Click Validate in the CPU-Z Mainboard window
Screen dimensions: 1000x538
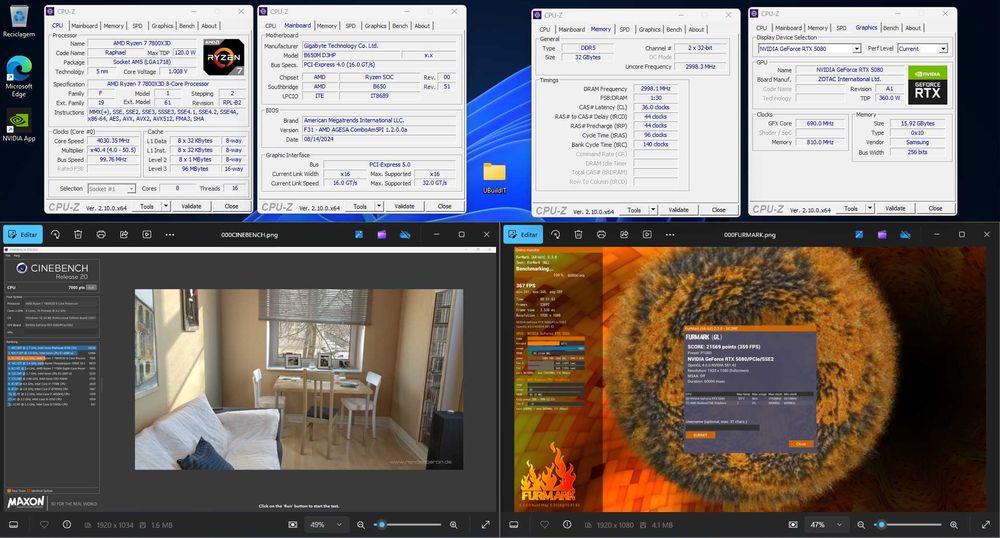point(404,206)
